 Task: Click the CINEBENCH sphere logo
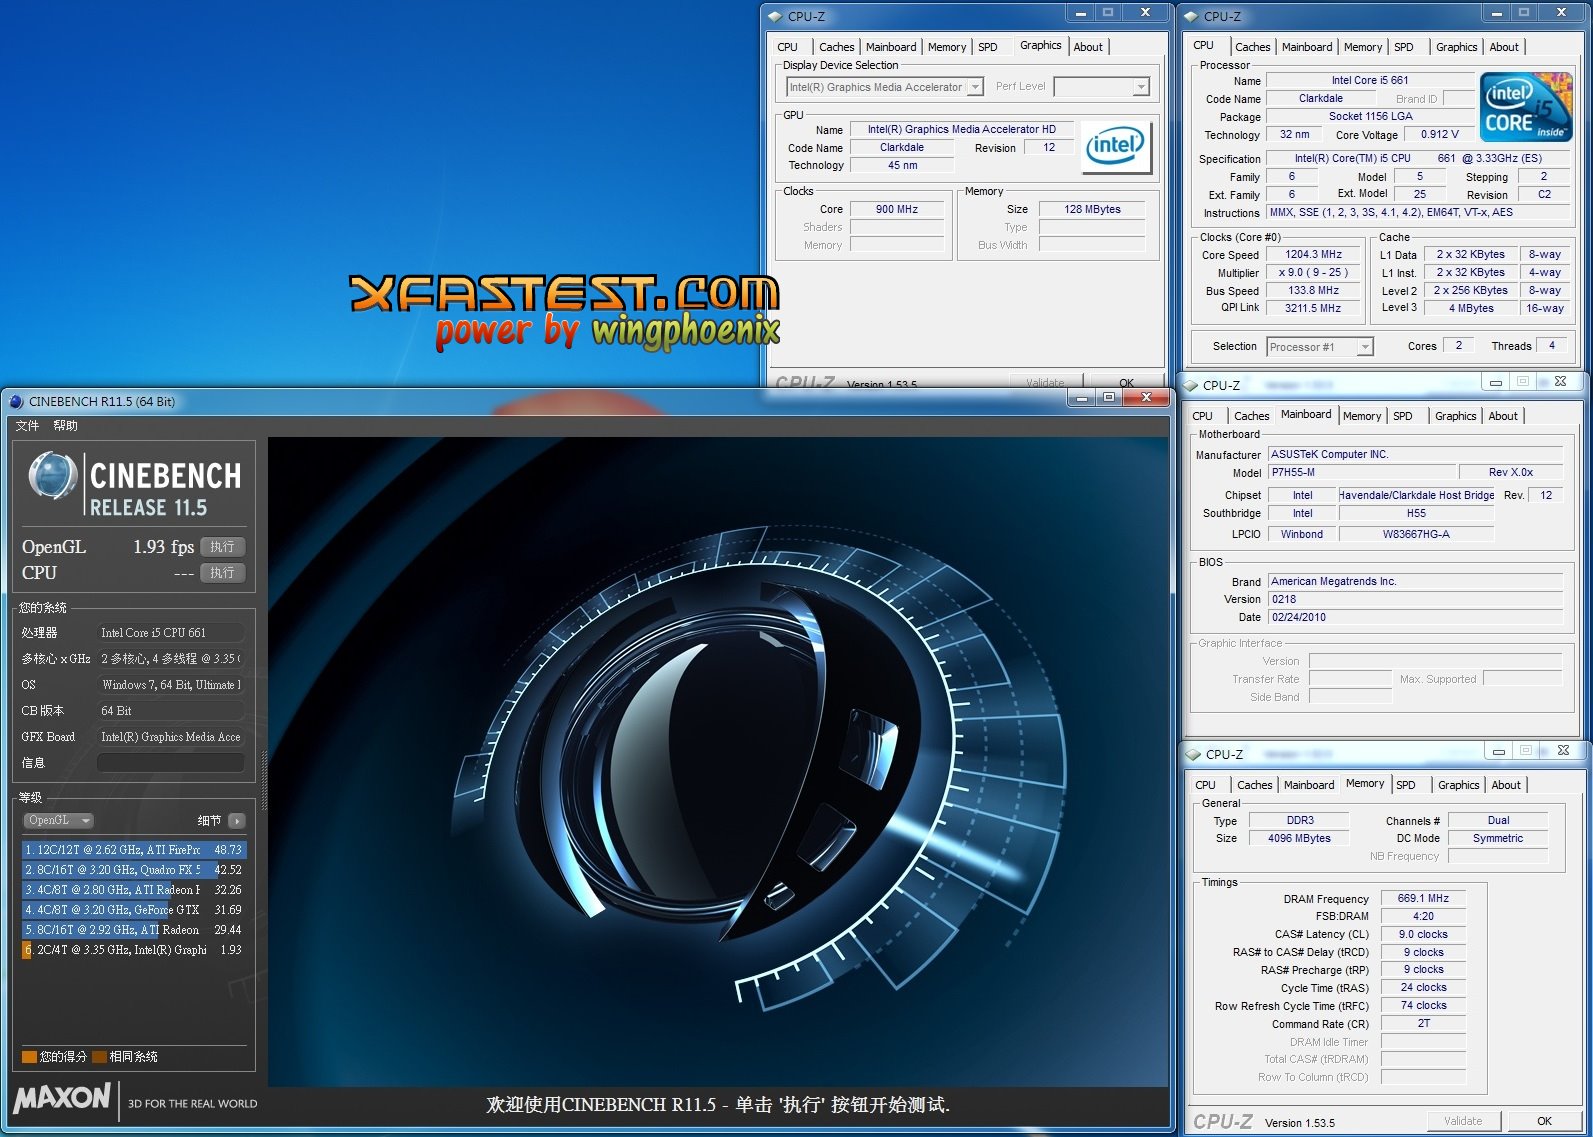coord(53,476)
